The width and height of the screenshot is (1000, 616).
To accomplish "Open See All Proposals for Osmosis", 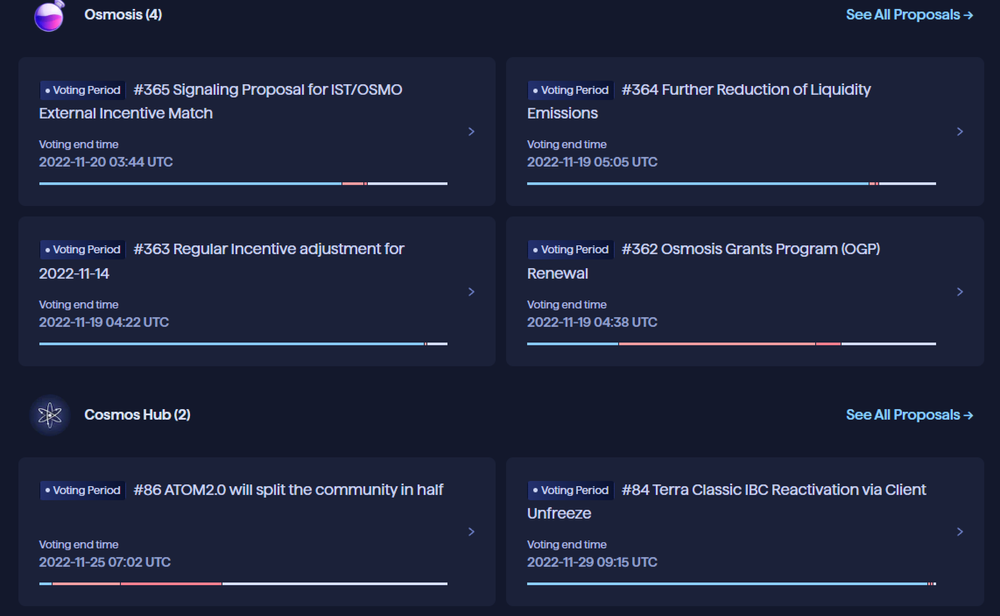I will coord(909,15).
